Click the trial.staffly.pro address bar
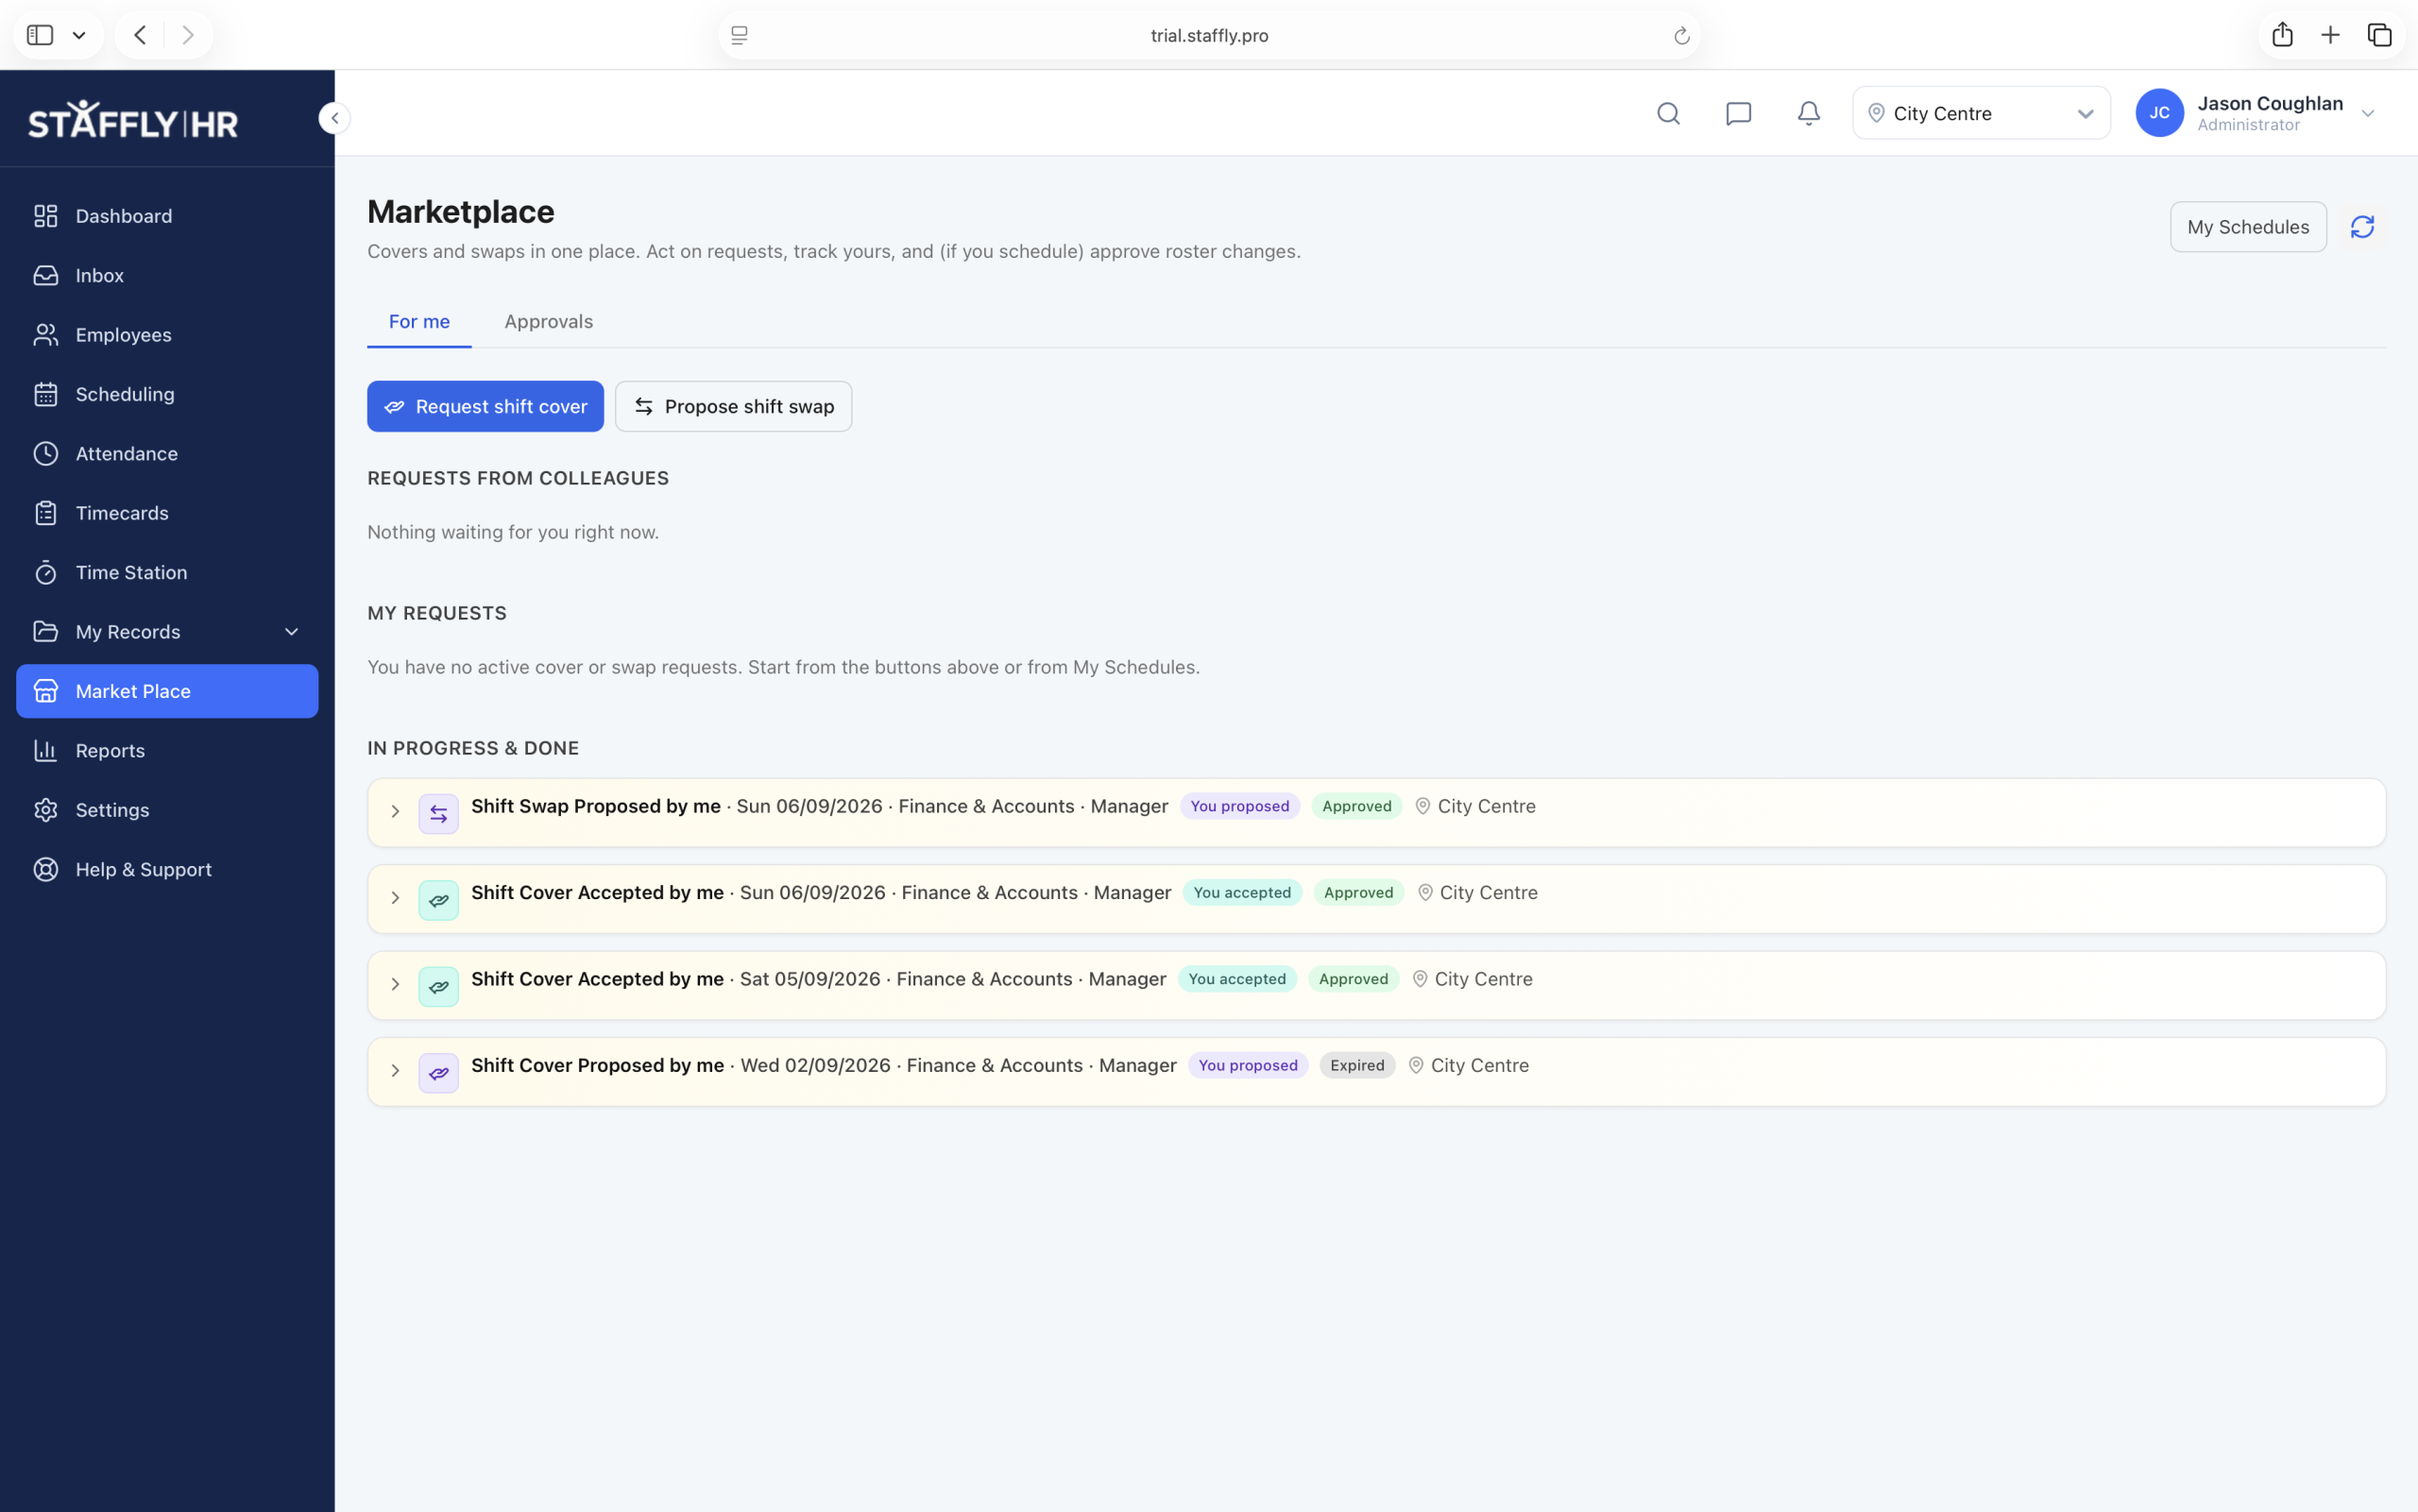Image resolution: width=2418 pixels, height=1512 pixels. 1209,35
